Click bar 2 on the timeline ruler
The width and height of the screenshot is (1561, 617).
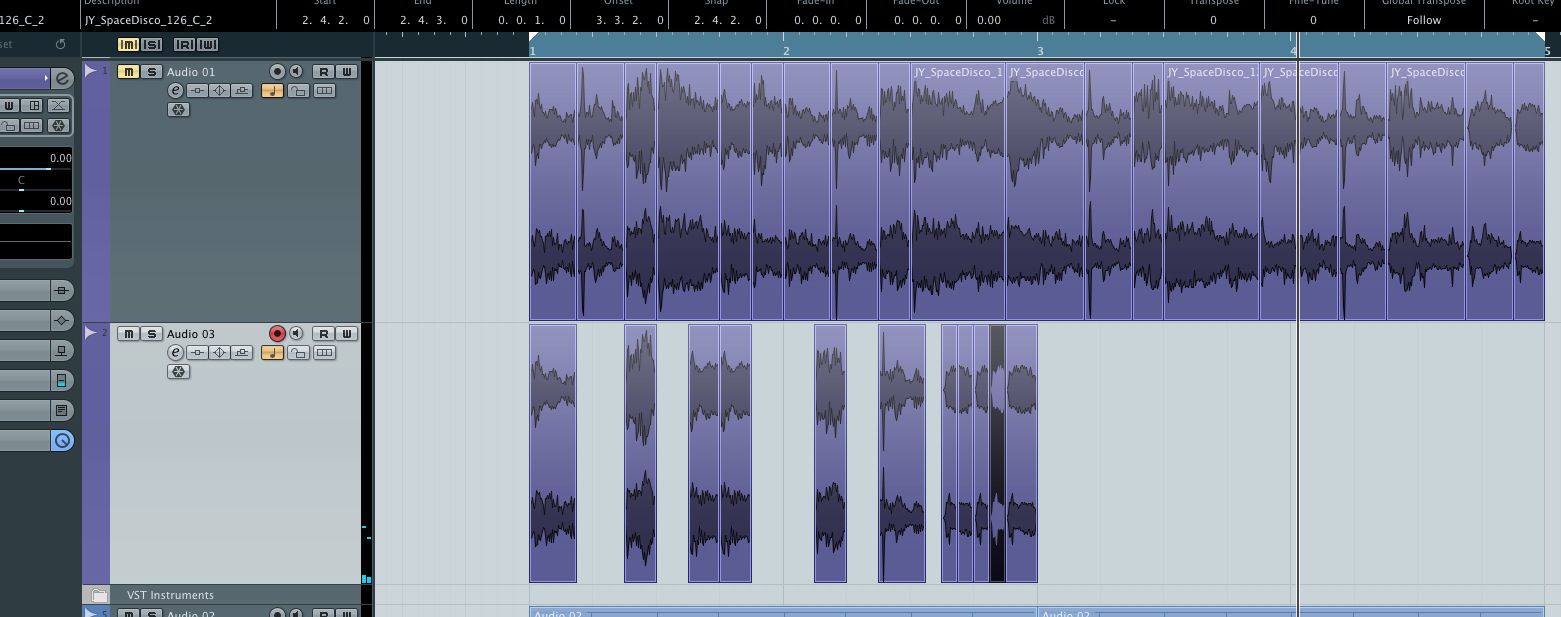[786, 49]
